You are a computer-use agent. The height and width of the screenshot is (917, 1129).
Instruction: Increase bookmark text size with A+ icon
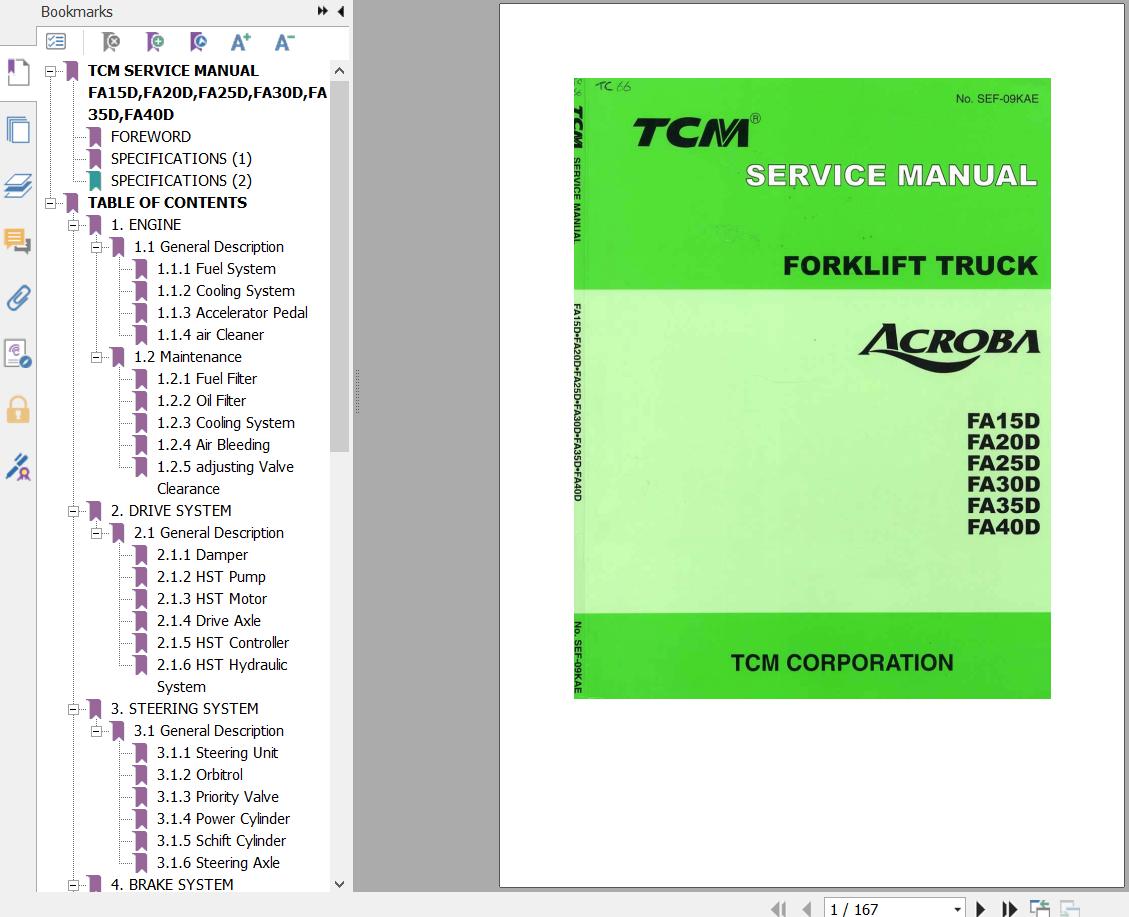pyautogui.click(x=240, y=42)
